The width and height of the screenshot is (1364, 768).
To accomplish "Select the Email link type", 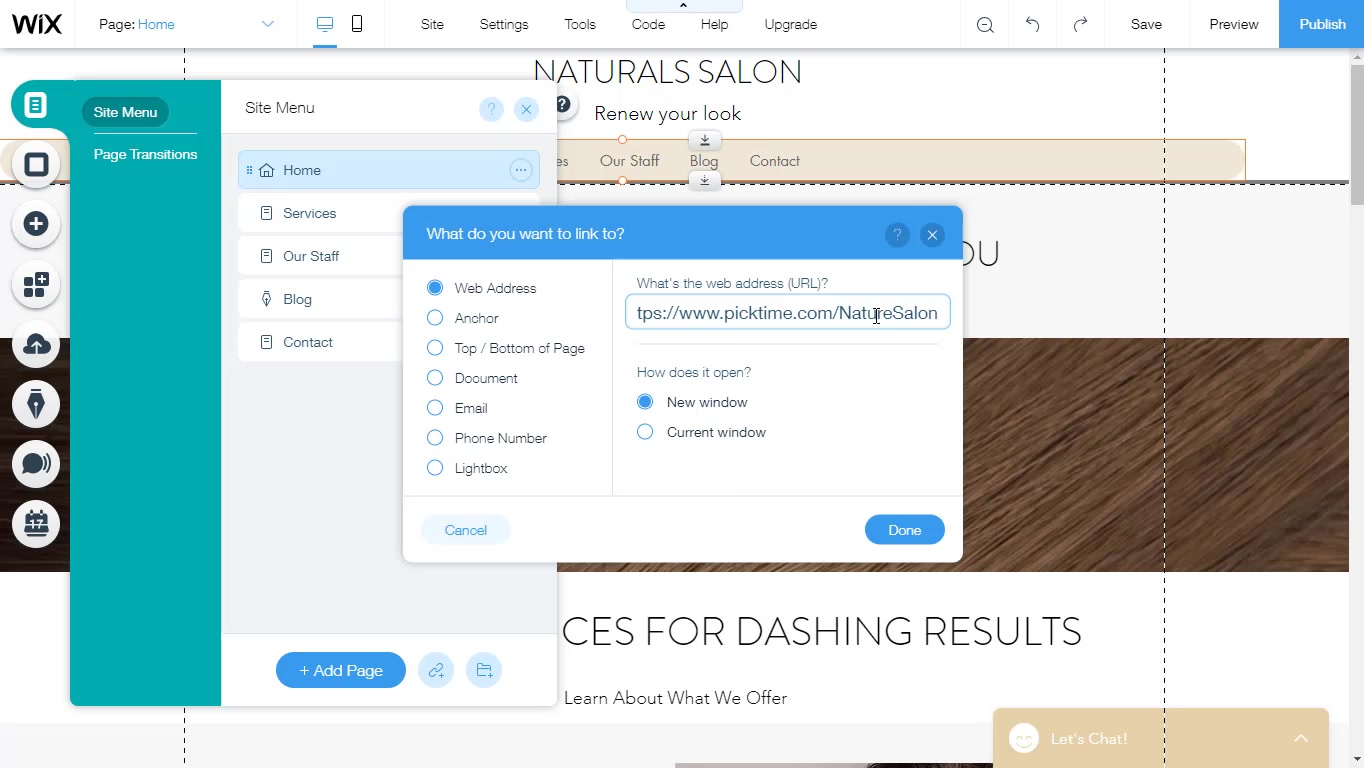I will 435,408.
